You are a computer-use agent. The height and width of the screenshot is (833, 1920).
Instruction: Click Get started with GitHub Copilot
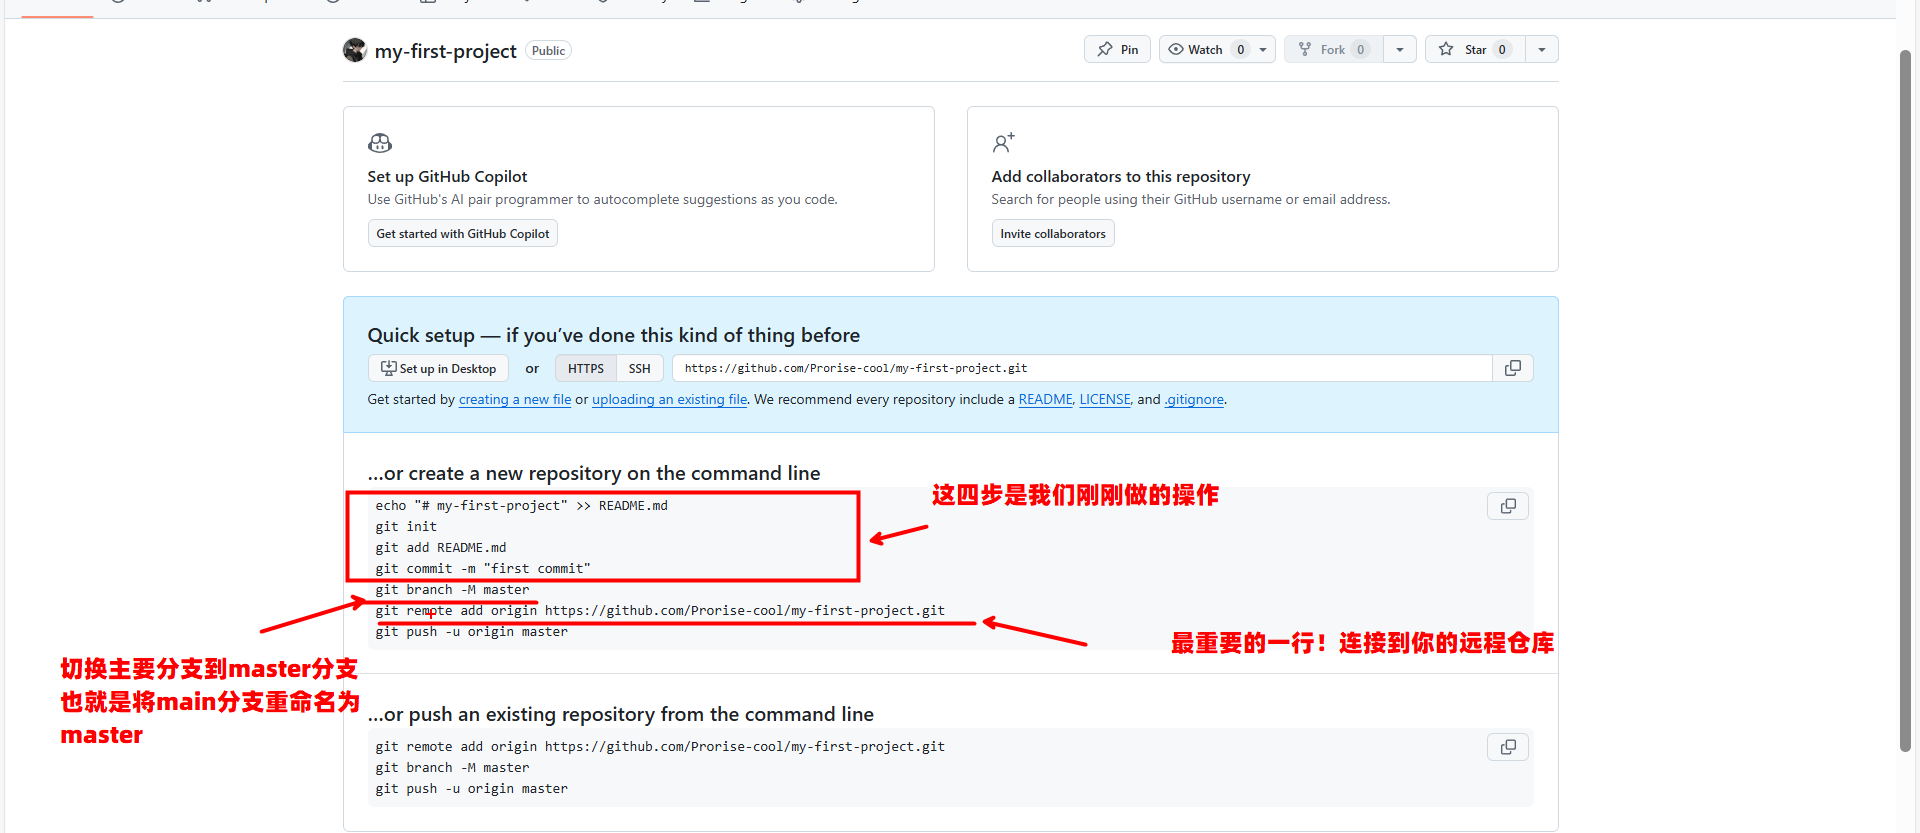[462, 234]
